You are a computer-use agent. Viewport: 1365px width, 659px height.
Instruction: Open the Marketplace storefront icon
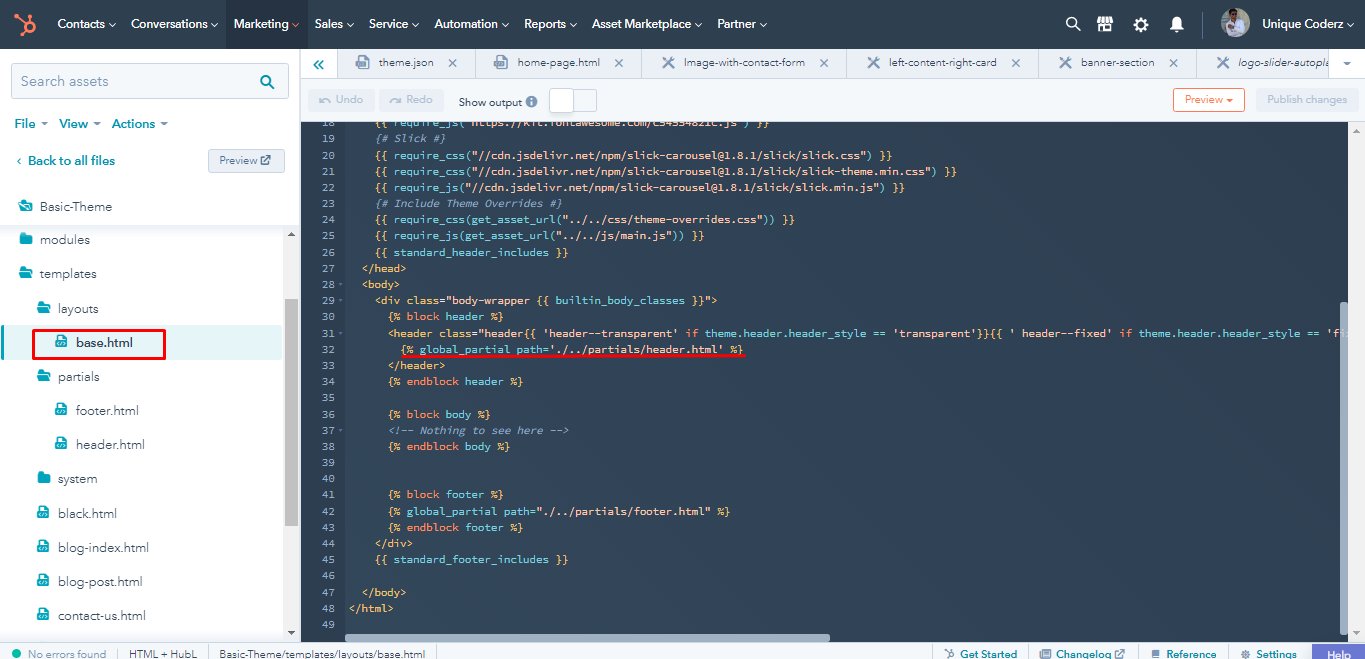tap(1105, 24)
